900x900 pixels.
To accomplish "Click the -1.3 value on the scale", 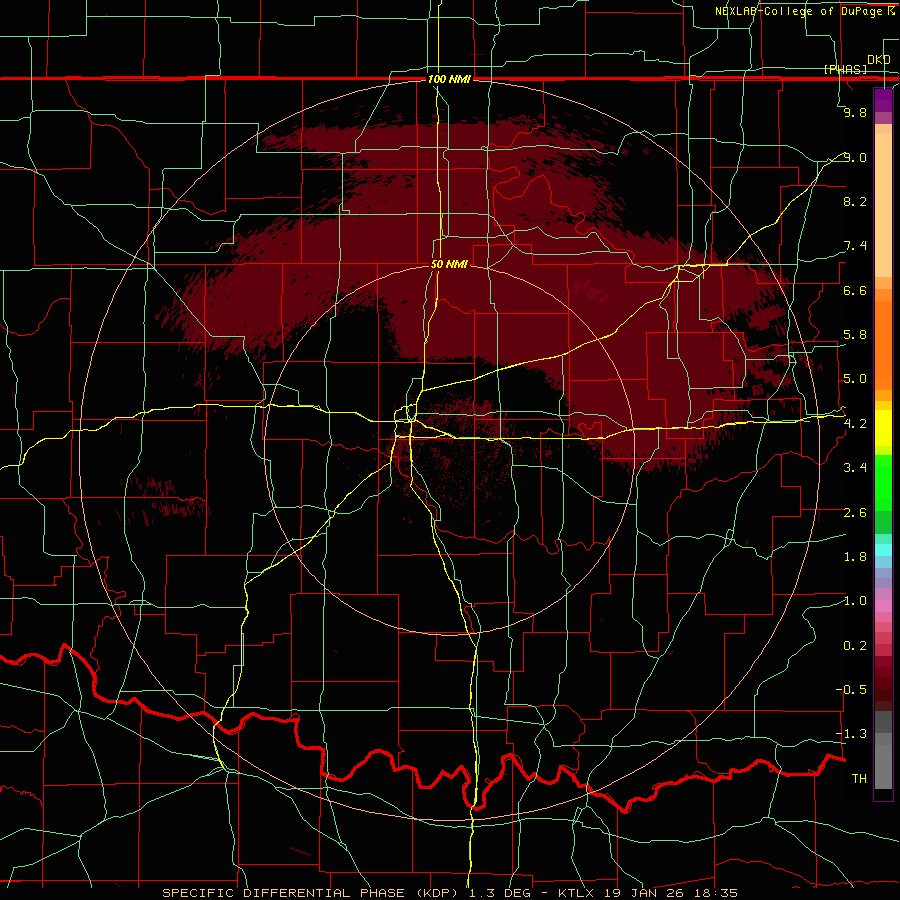I will coord(851,734).
